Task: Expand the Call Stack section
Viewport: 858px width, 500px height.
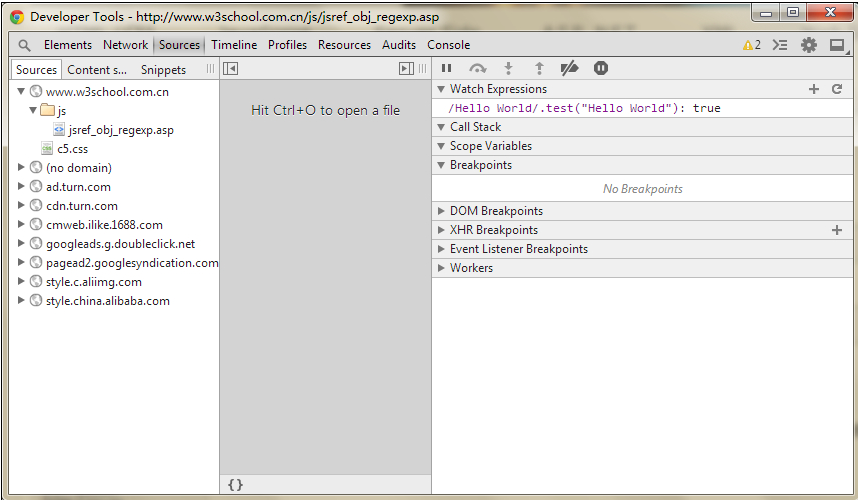Action: 475,127
